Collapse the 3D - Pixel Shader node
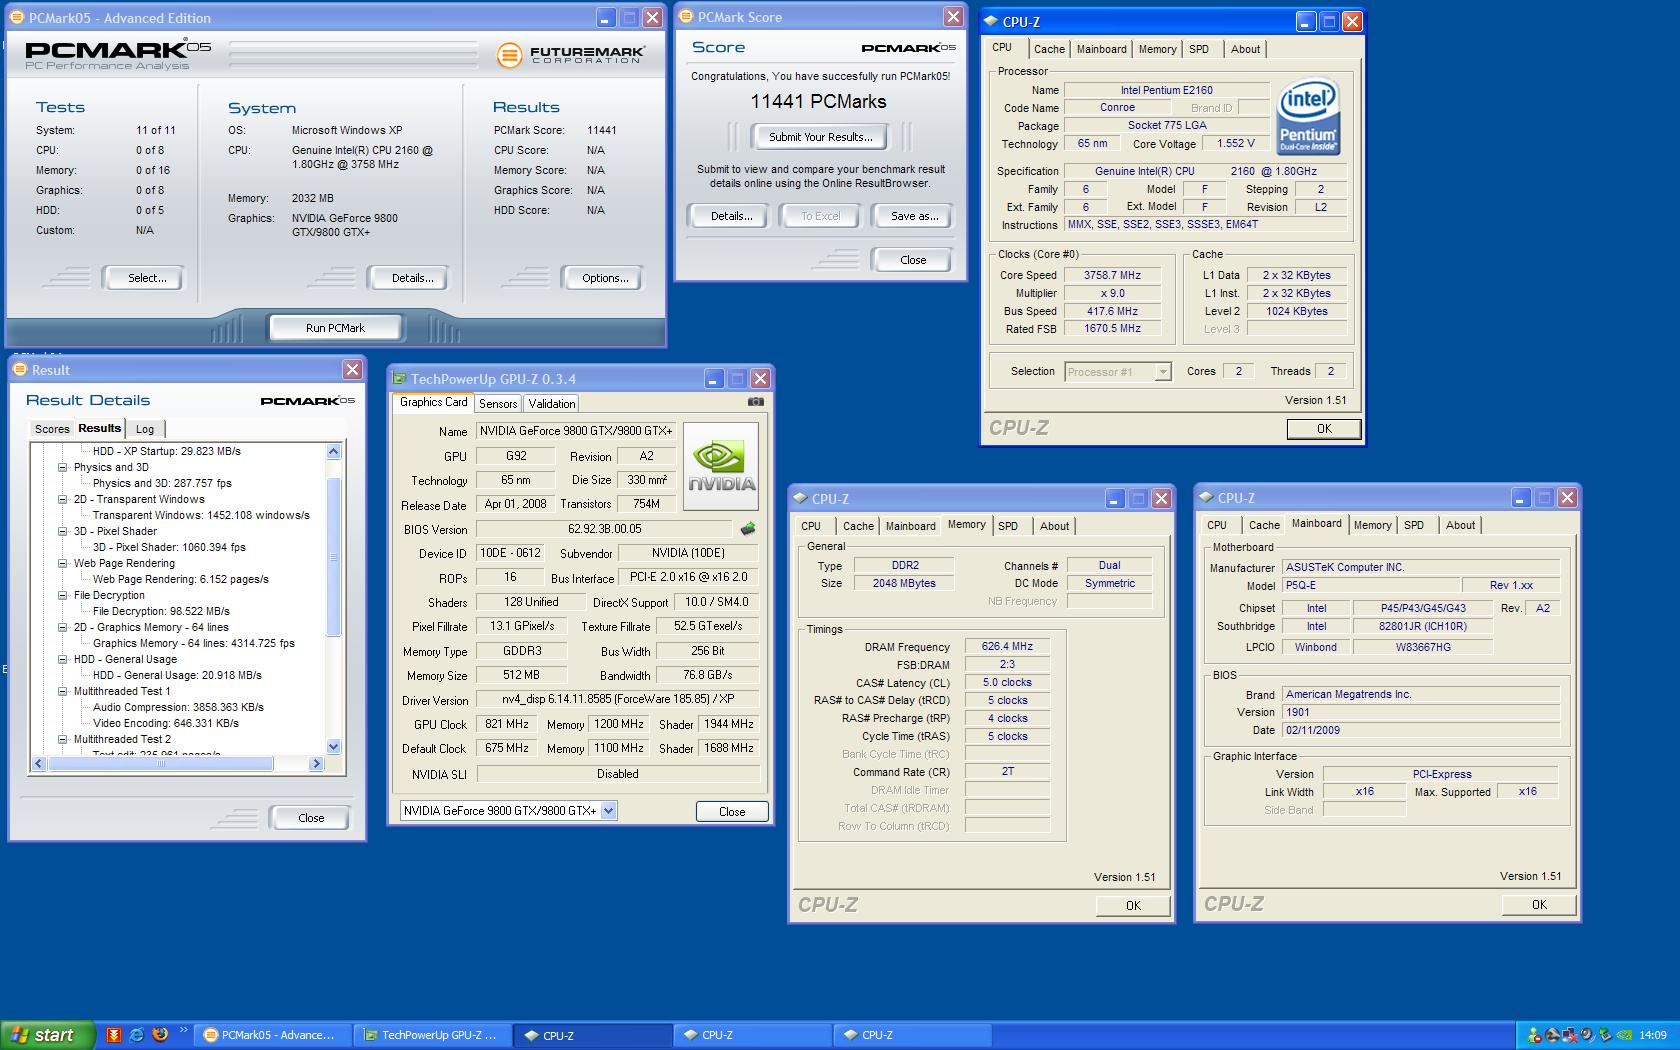Viewport: 1680px width, 1050px height. [62, 531]
